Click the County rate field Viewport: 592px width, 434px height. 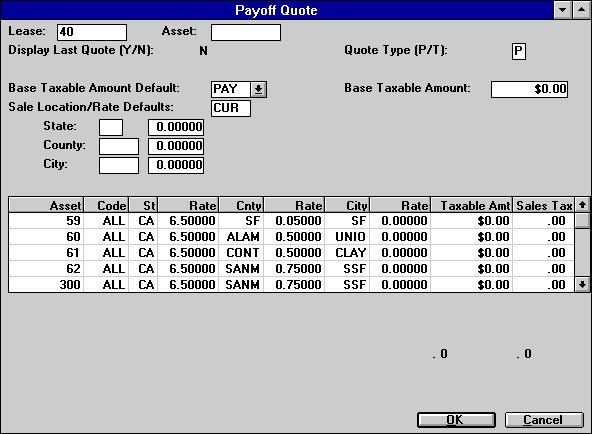point(176,146)
